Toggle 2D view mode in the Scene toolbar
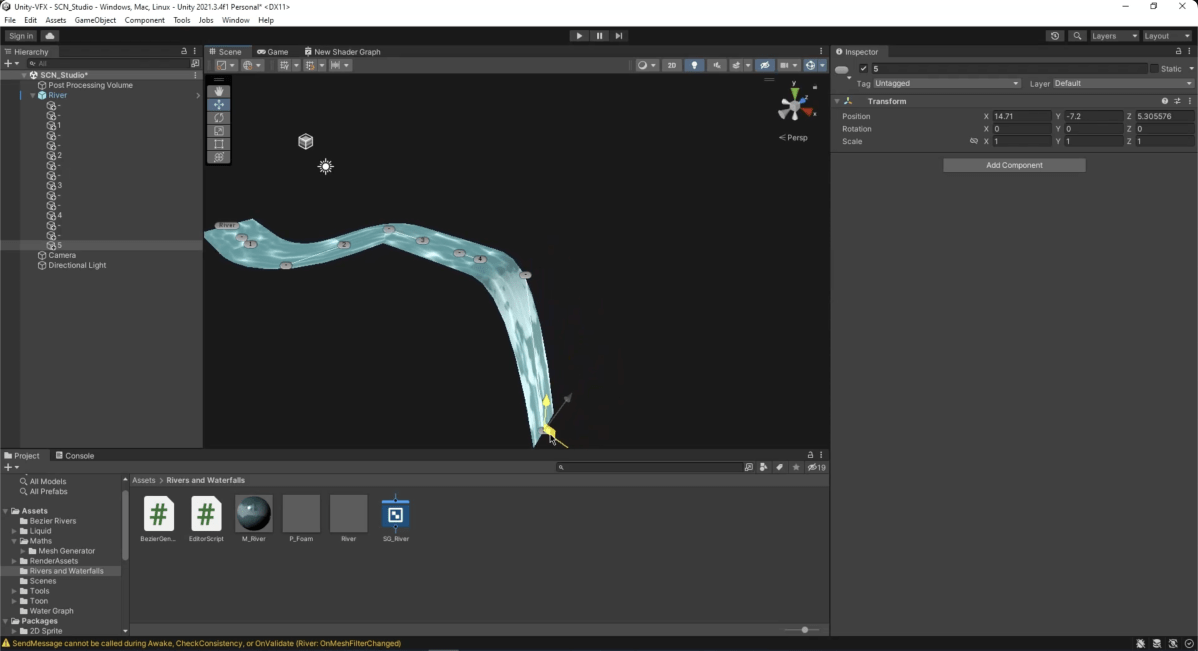The height and width of the screenshot is (651, 1198). tap(672, 65)
